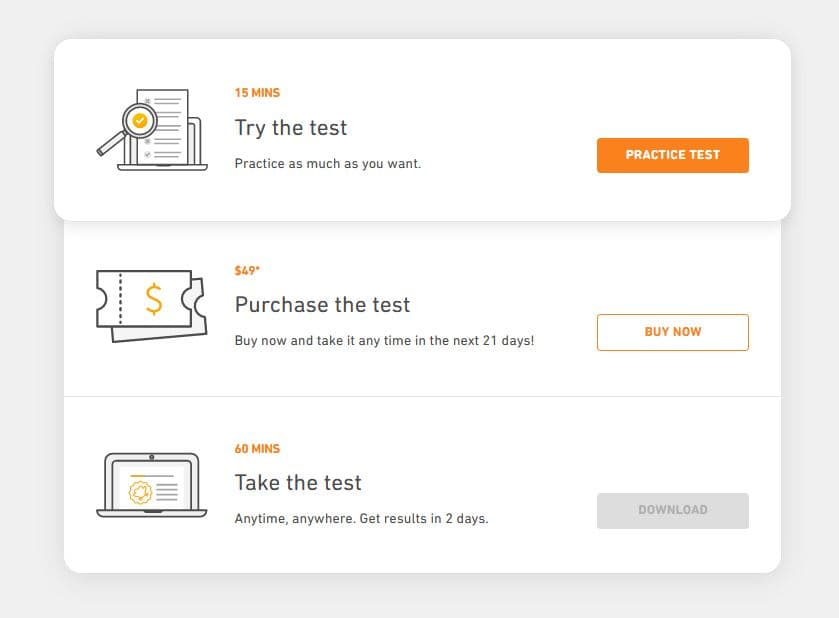Click the greyed DOWNLOAD button

coord(673,510)
